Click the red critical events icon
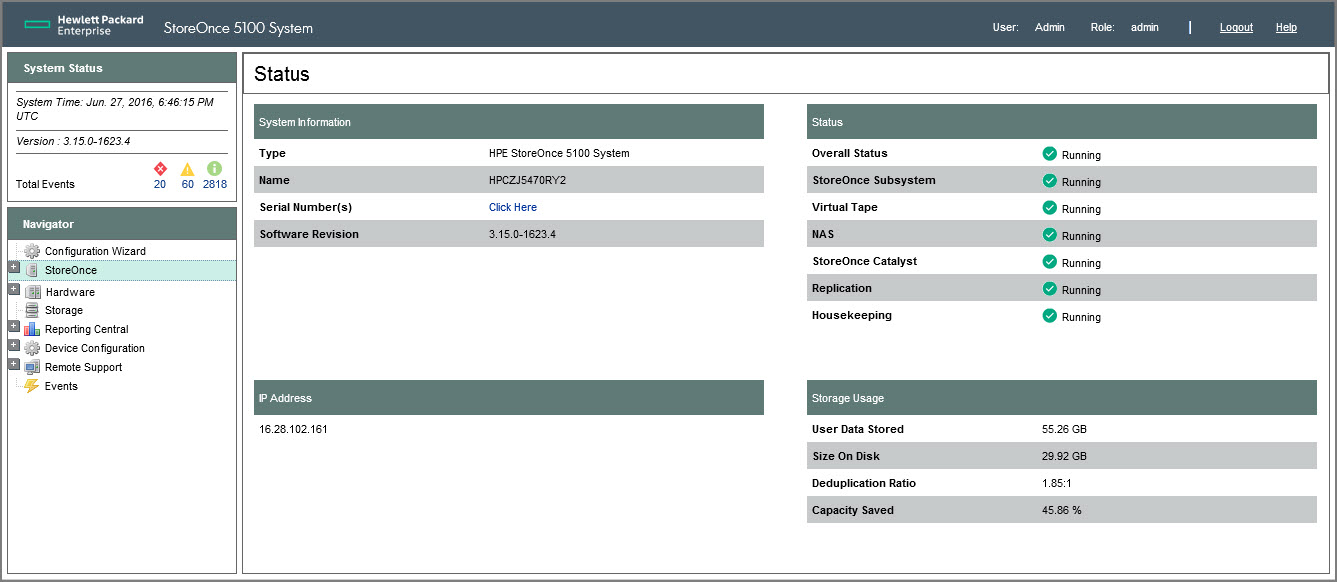The image size is (1337, 582). 160,169
